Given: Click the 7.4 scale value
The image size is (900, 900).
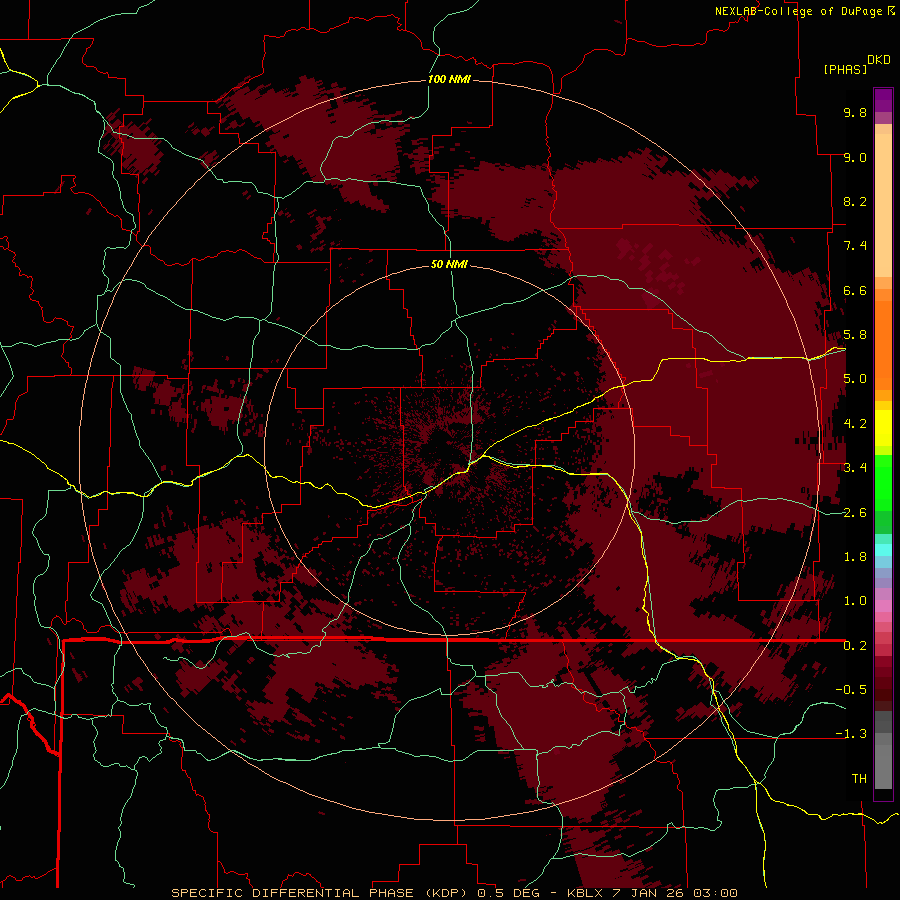Looking at the screenshot, I should click(855, 246).
